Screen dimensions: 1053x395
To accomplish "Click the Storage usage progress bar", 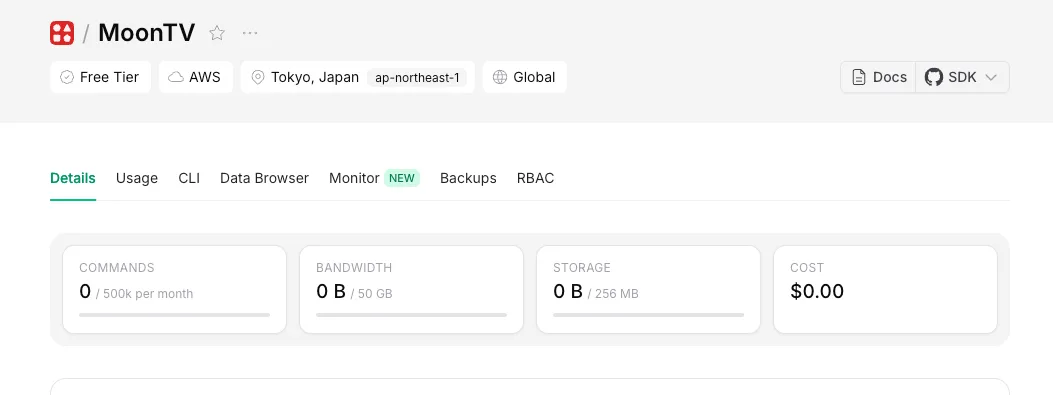I will (x=648, y=314).
